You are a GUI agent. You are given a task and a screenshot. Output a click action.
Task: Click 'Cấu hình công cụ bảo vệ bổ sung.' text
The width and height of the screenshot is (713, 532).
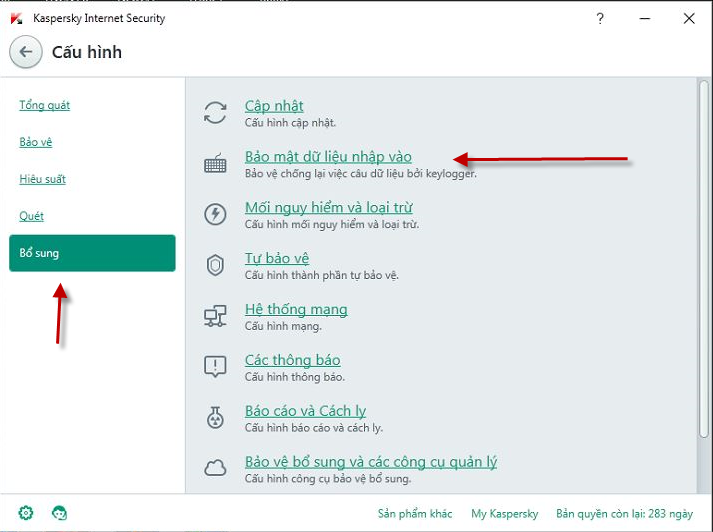point(328,479)
